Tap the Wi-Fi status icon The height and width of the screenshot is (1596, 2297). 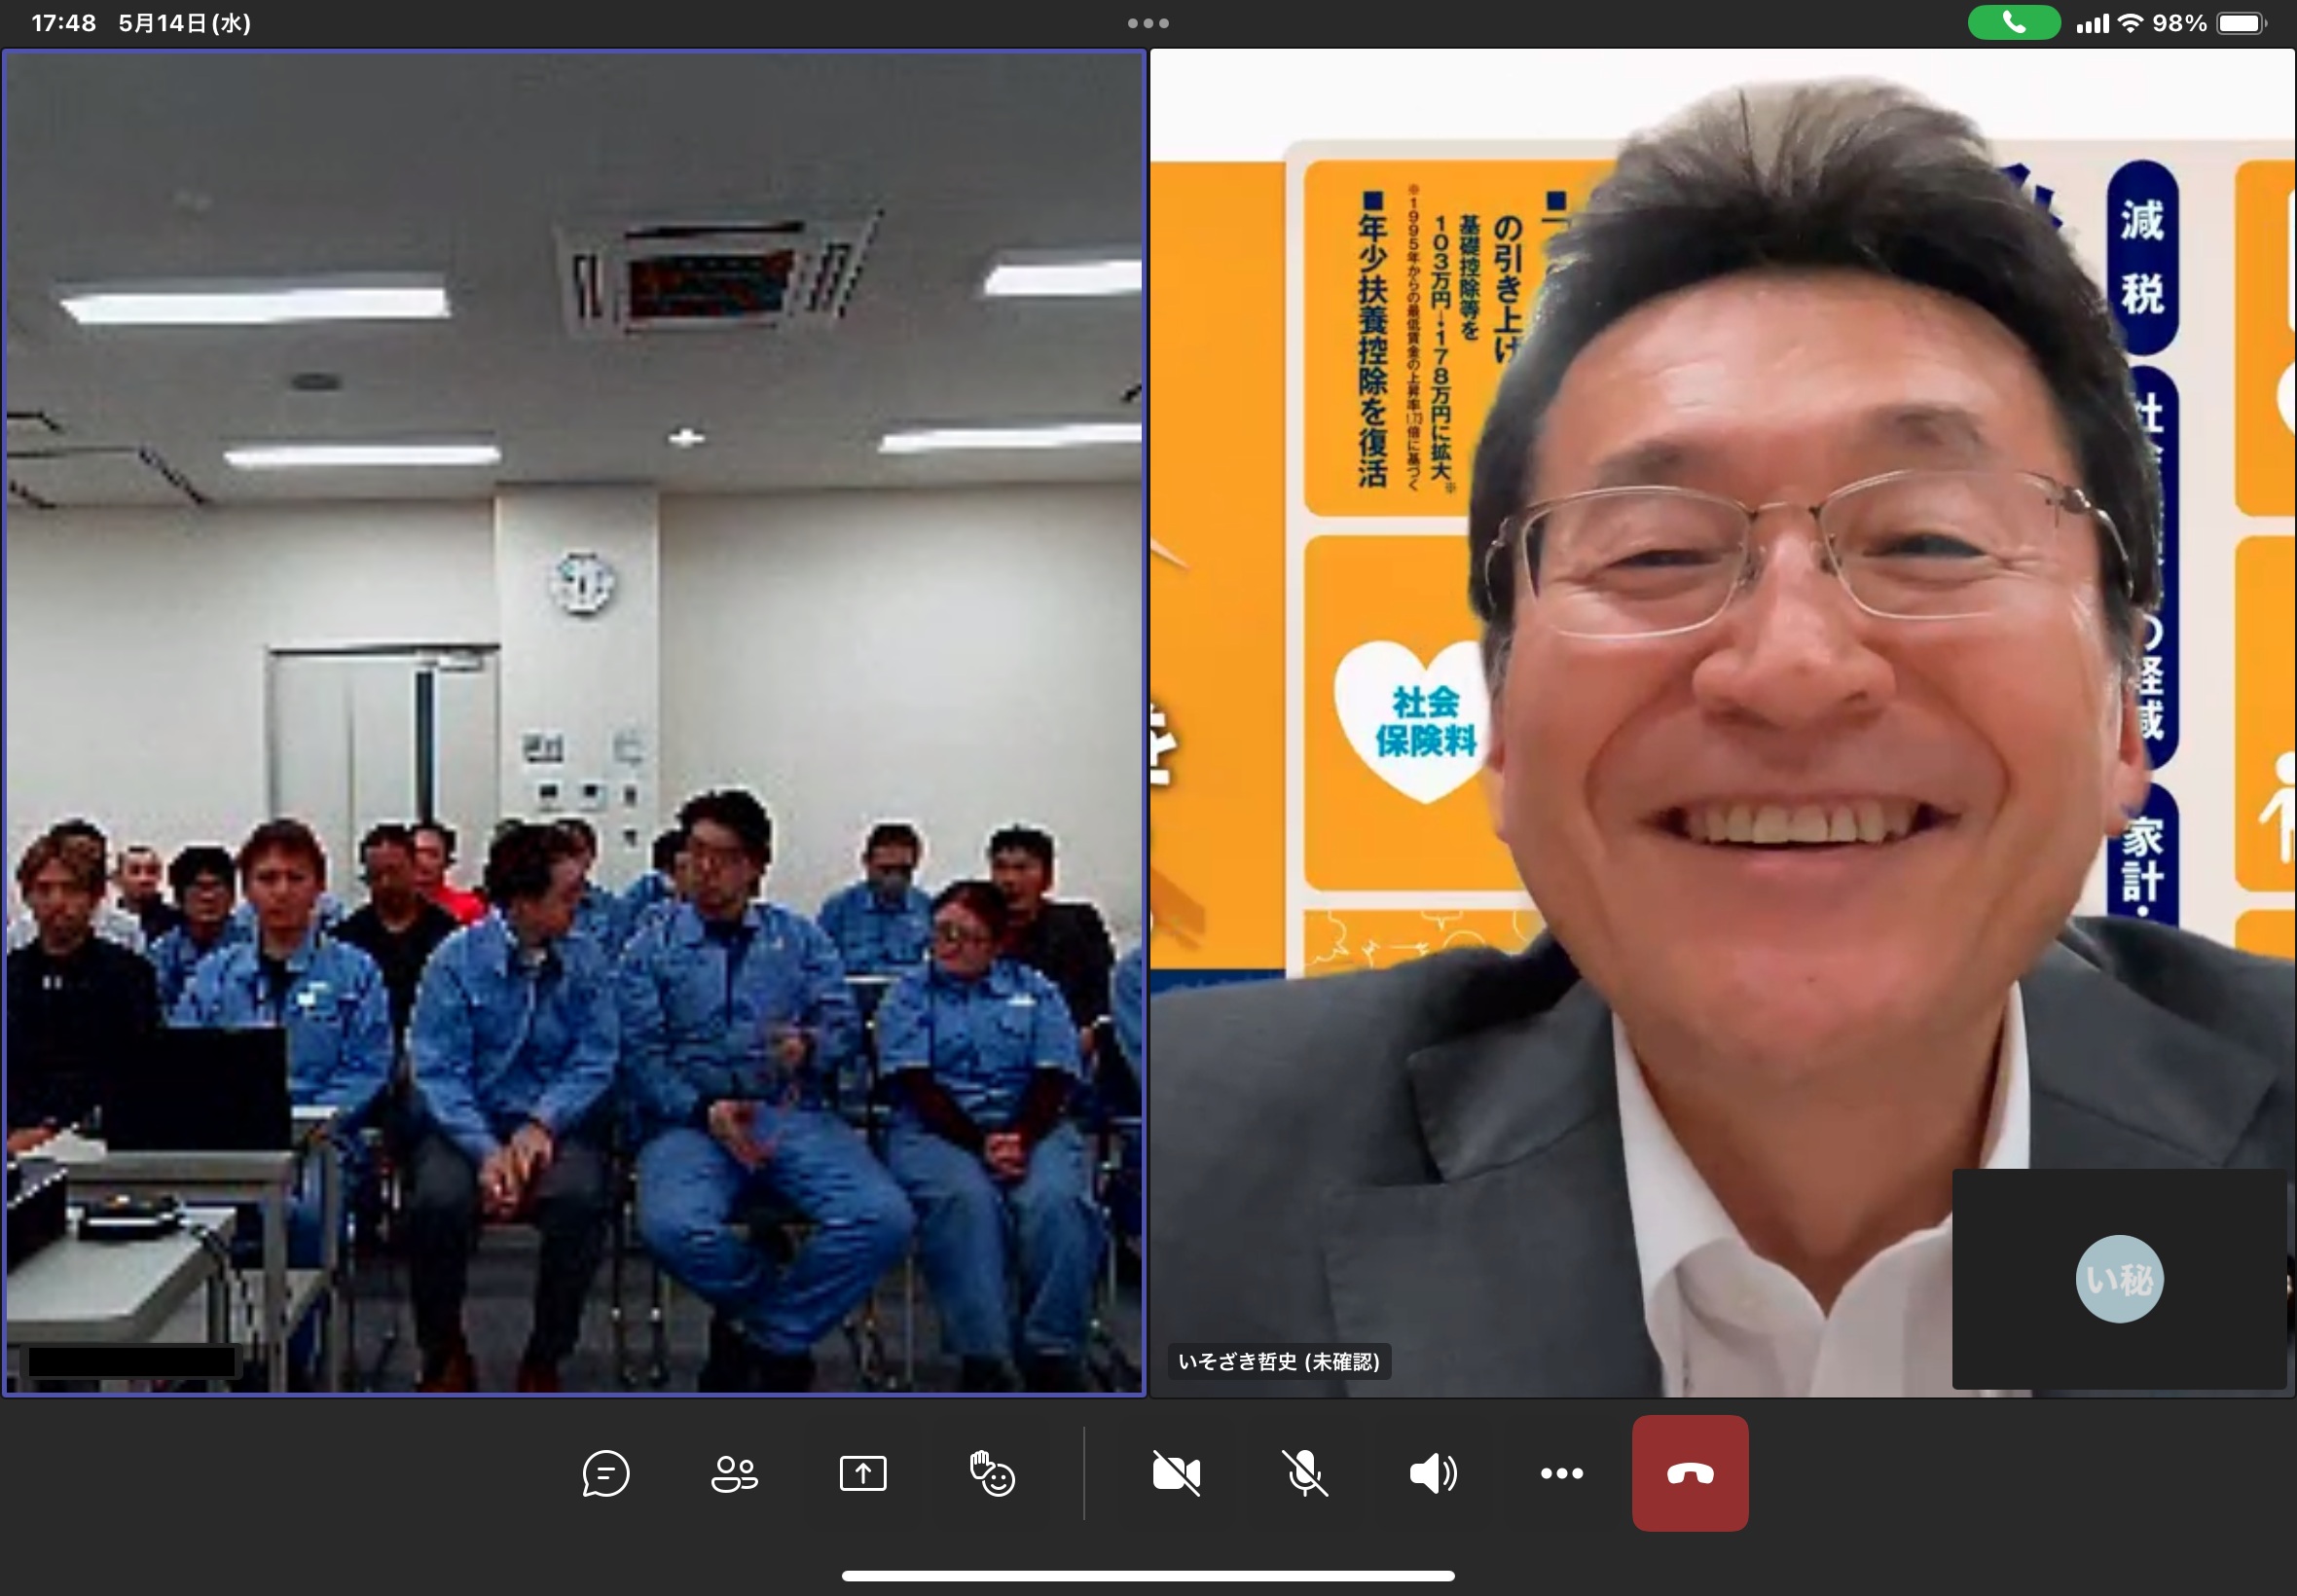(2130, 23)
